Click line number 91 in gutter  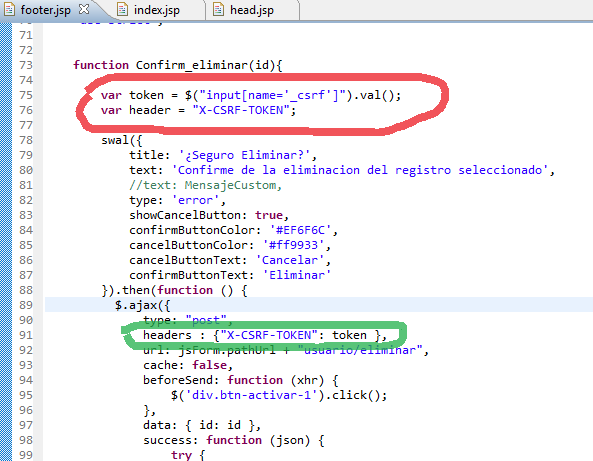tap(26, 335)
